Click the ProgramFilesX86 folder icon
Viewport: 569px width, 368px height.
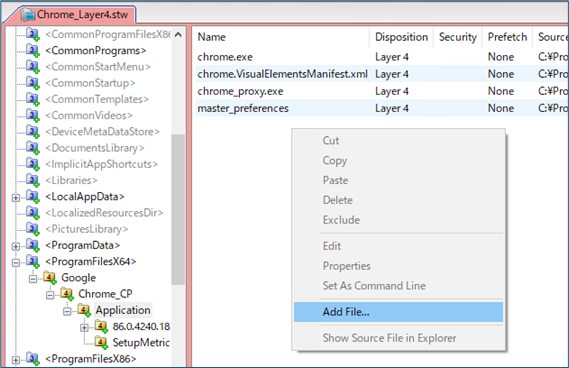click(33, 359)
